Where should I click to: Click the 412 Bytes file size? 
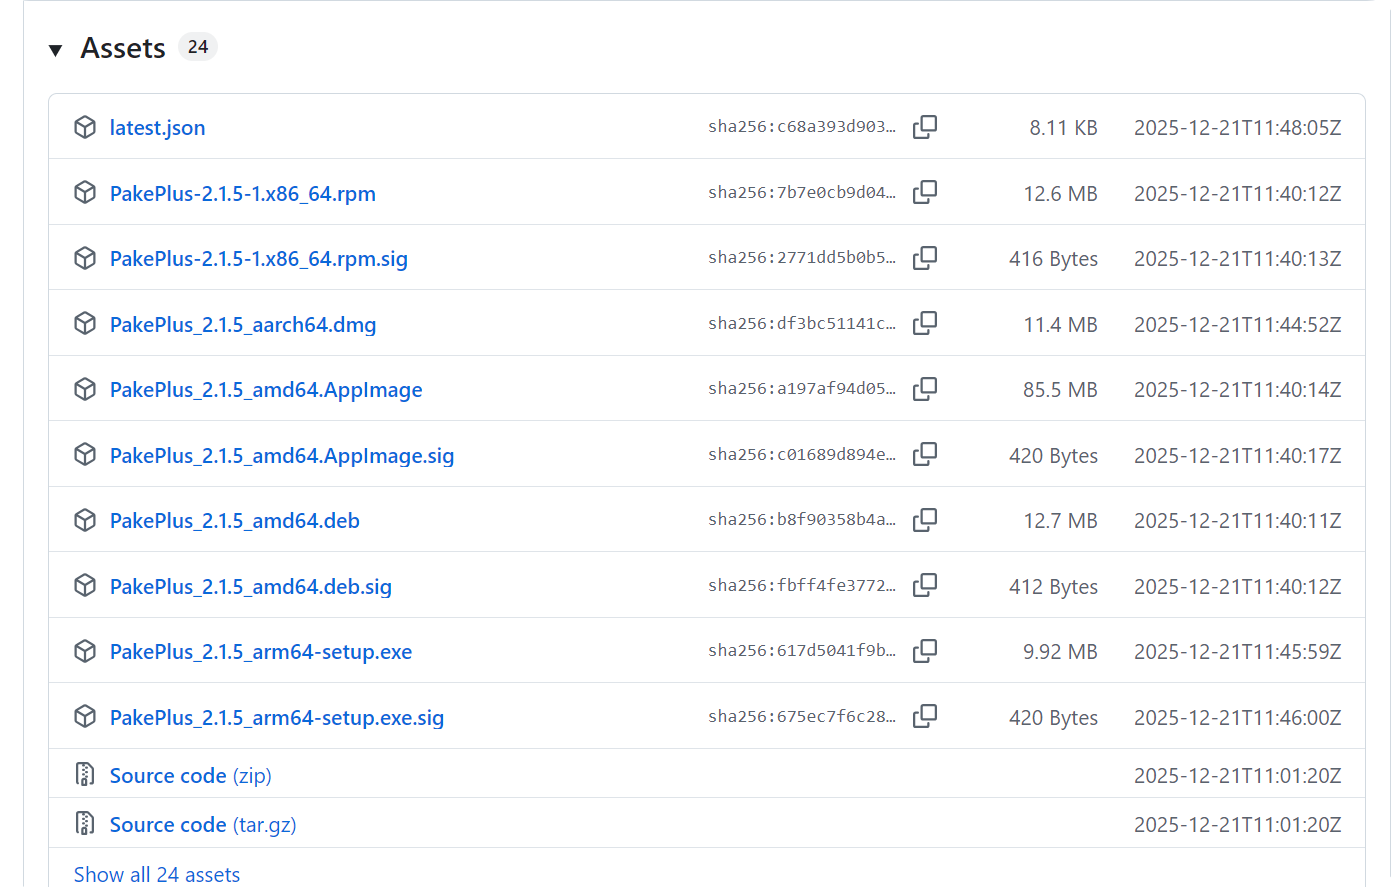(1053, 587)
